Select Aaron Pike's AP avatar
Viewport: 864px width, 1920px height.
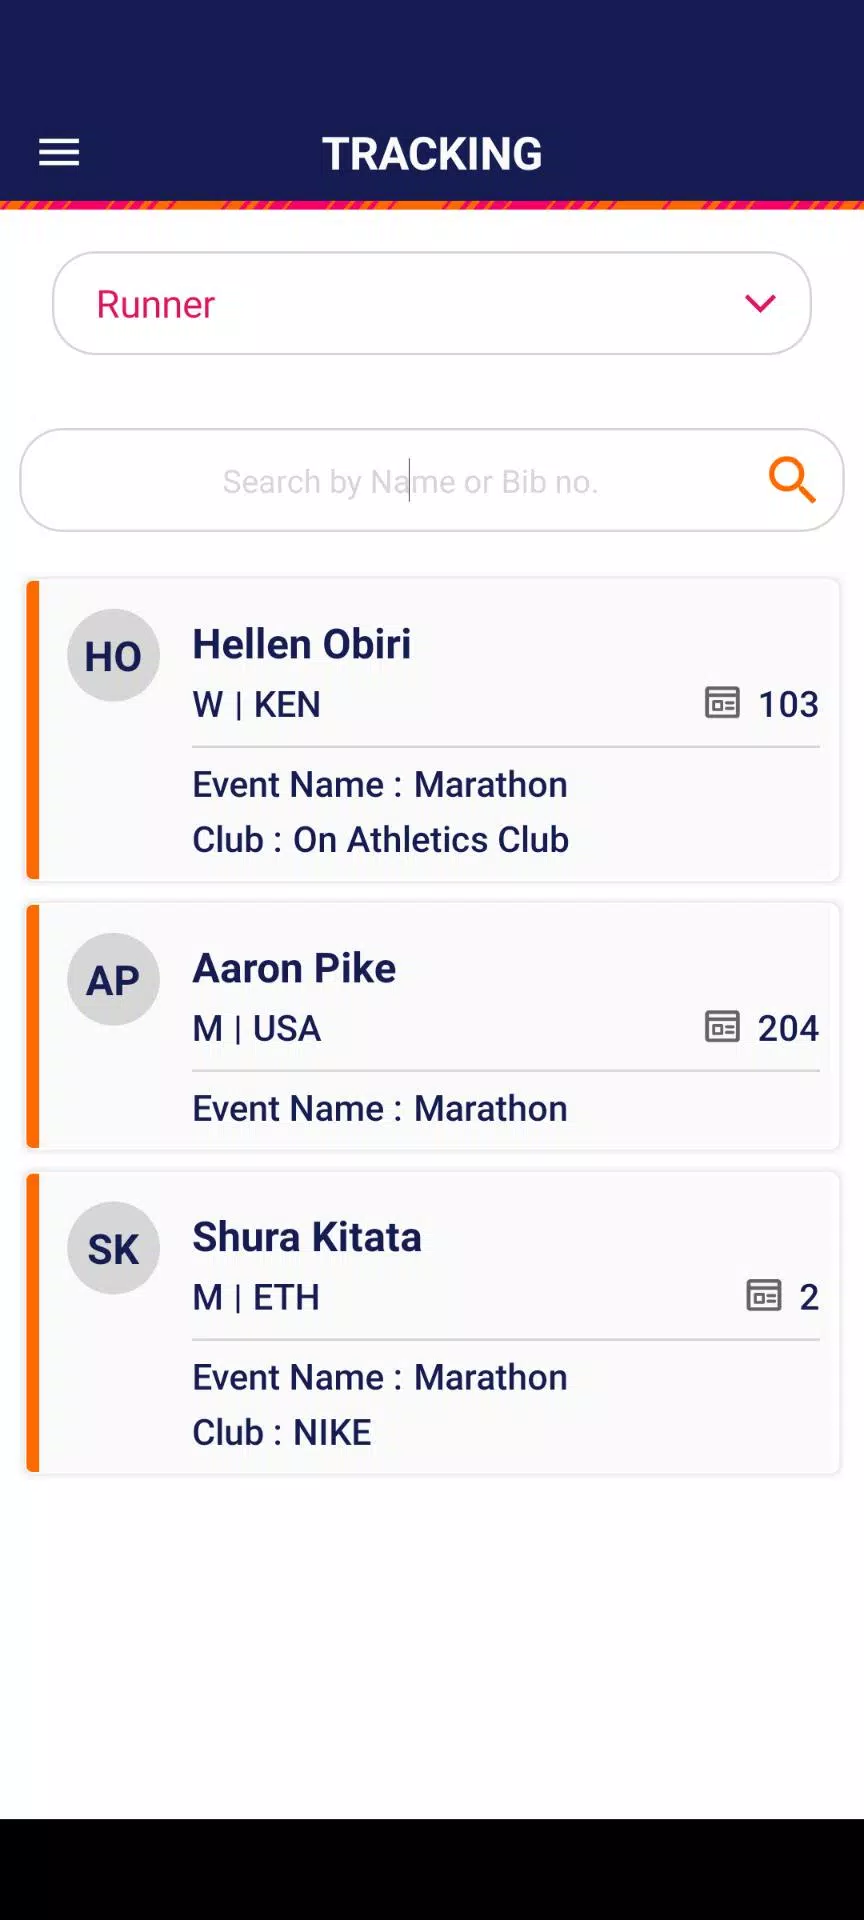click(113, 979)
